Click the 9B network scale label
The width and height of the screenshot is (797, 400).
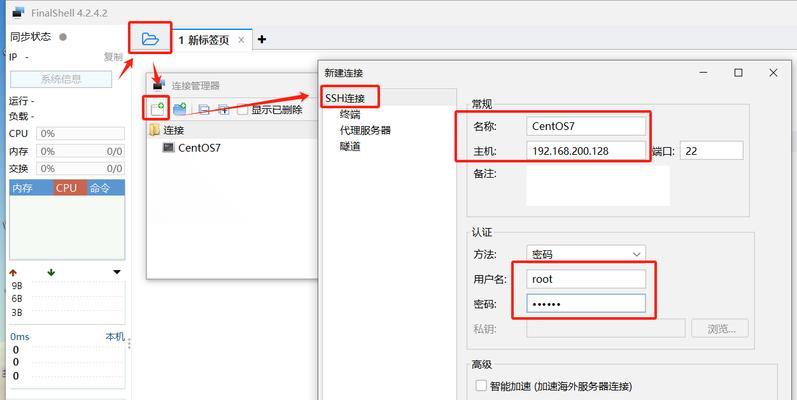tap(17, 286)
